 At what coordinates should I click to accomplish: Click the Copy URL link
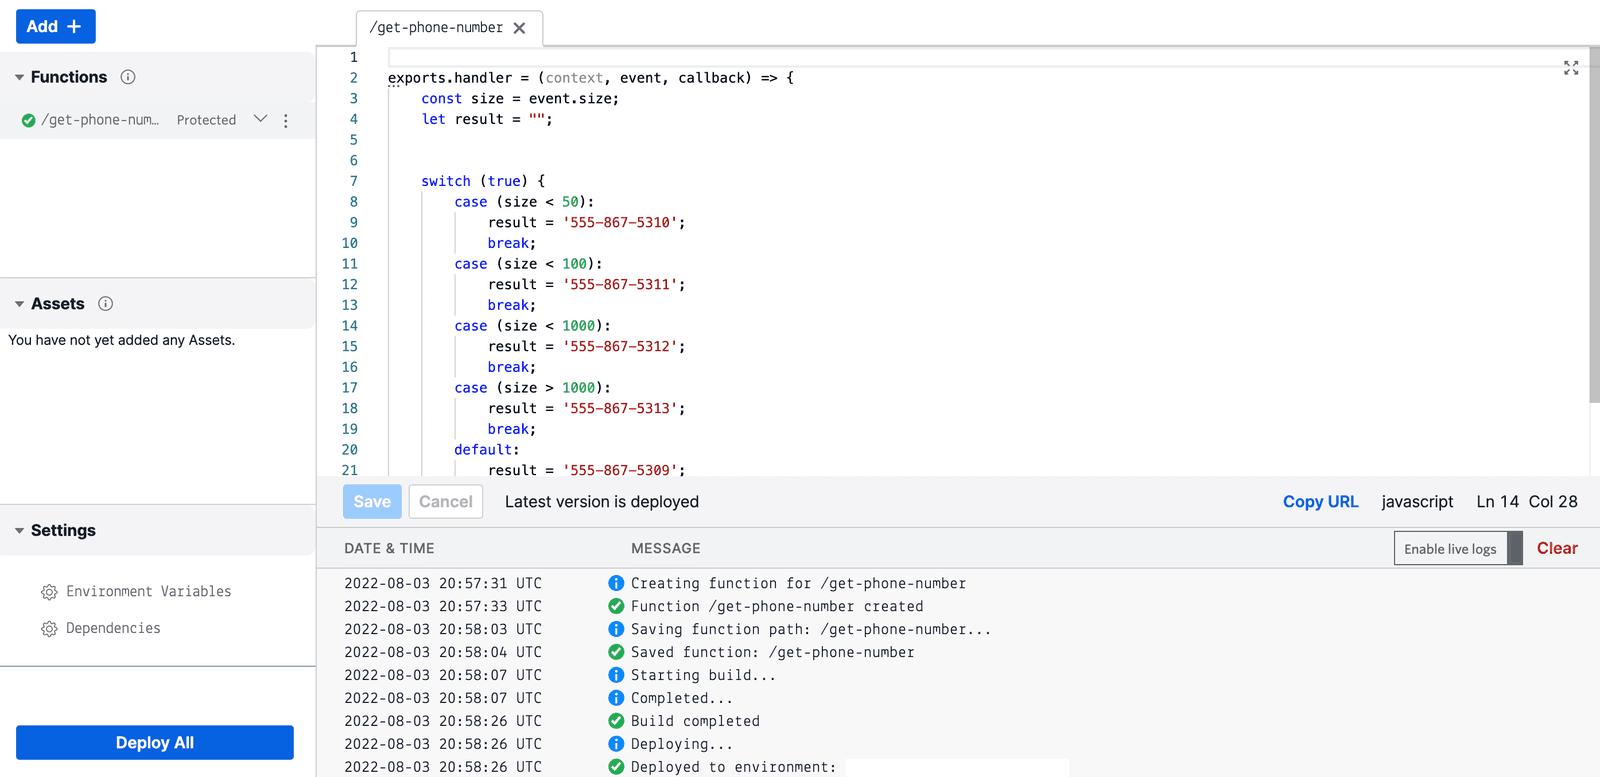pyautogui.click(x=1320, y=502)
